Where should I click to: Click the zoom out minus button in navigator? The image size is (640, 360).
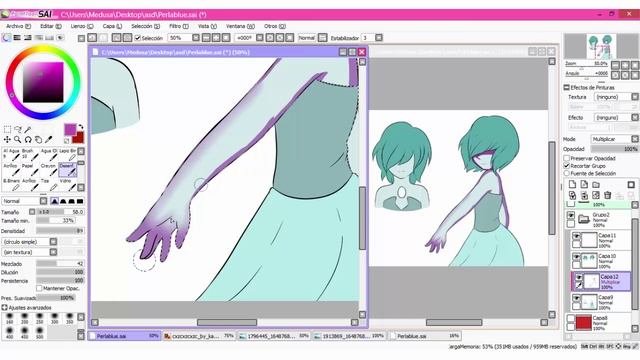pos(615,65)
